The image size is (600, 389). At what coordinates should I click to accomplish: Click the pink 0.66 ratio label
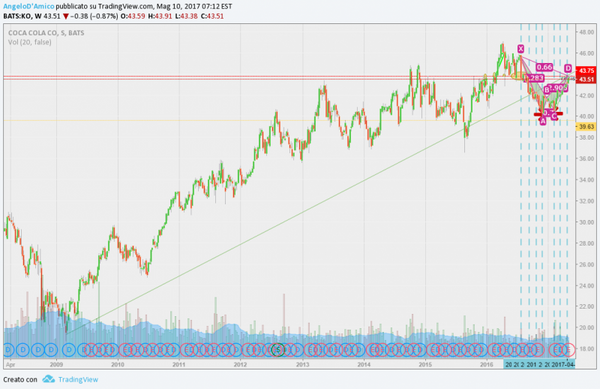[x=544, y=67]
